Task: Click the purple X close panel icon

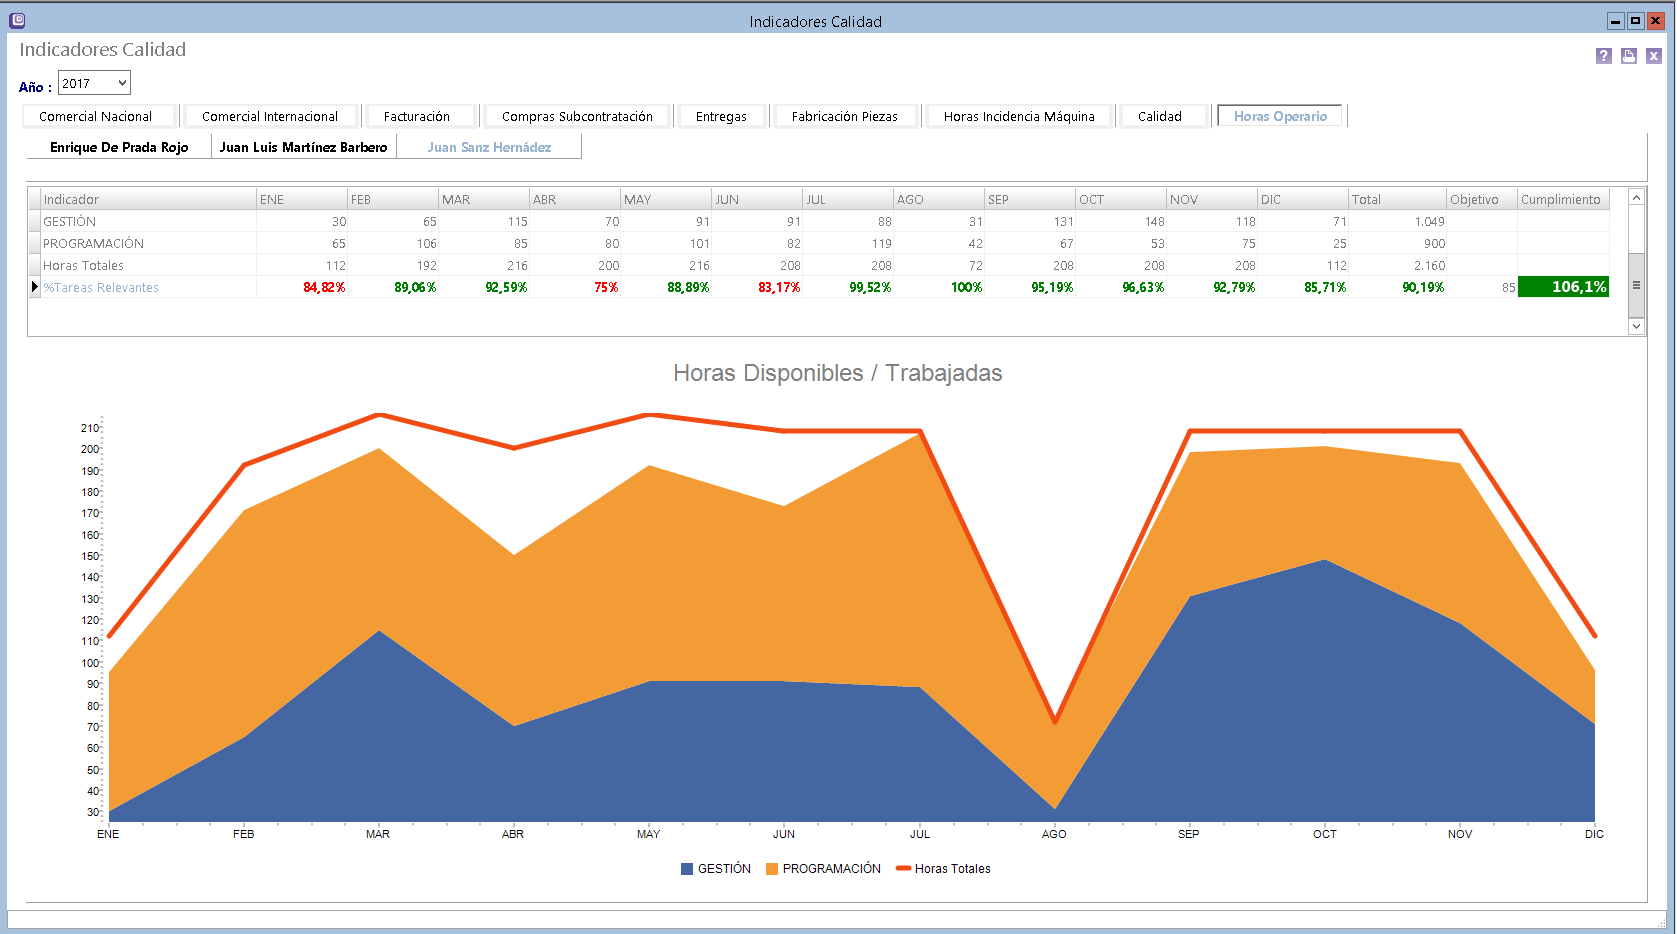Action: [1653, 56]
